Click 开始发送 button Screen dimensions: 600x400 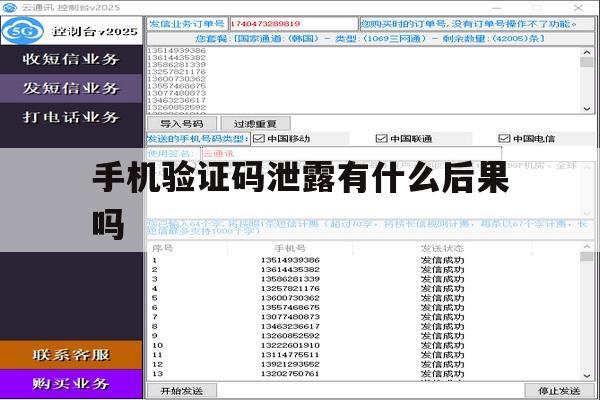click(x=182, y=391)
